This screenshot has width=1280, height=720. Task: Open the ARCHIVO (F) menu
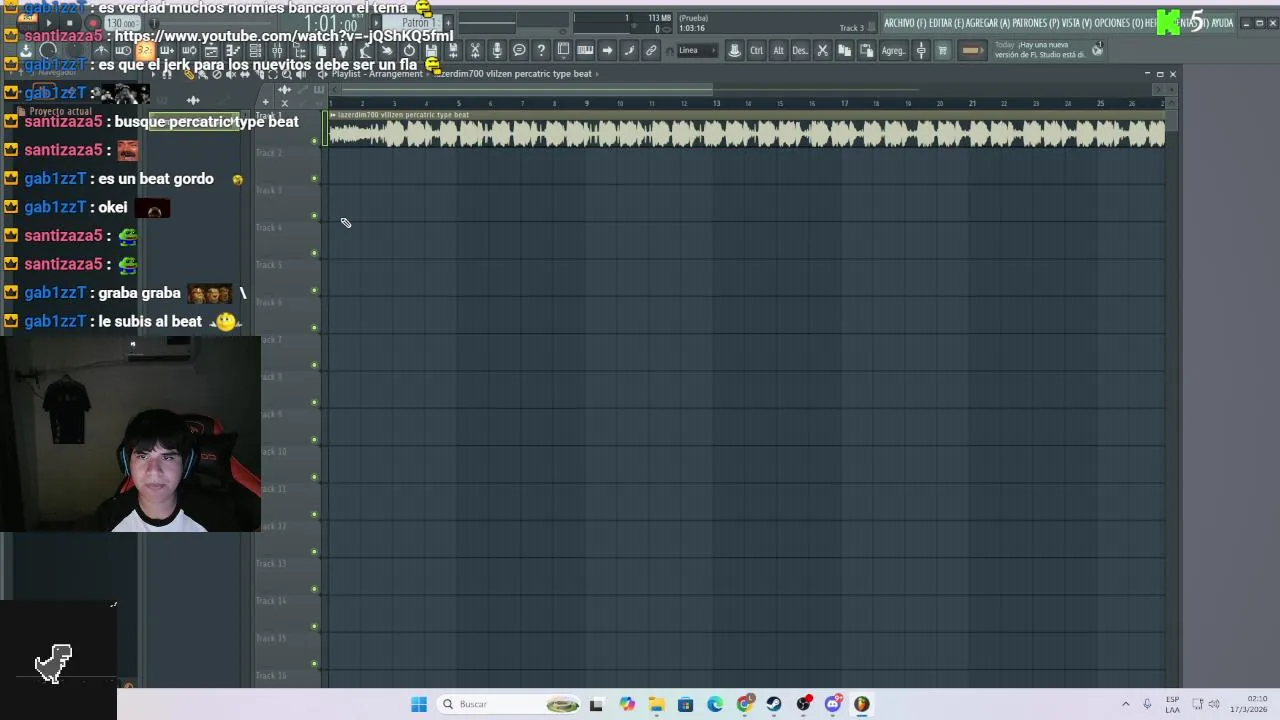click(x=905, y=23)
